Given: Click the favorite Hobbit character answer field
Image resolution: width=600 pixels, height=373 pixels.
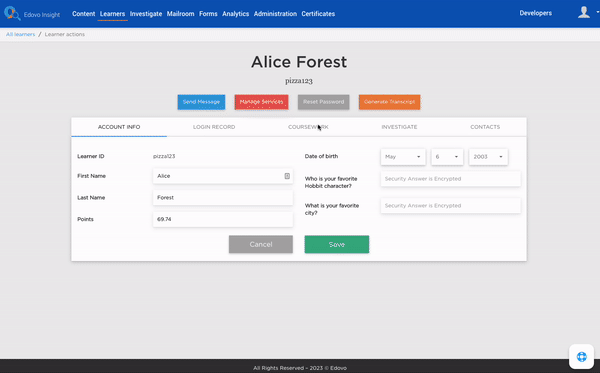Looking at the screenshot, I should click(x=450, y=179).
